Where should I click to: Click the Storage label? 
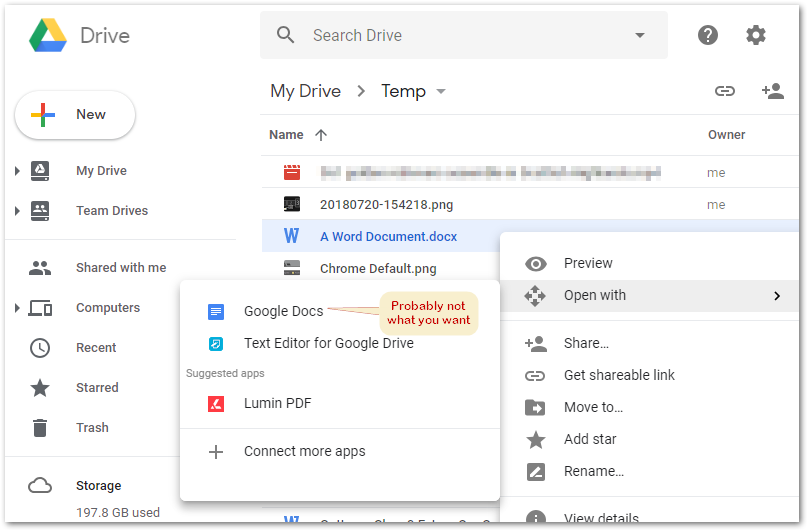pyautogui.click(x=98, y=486)
